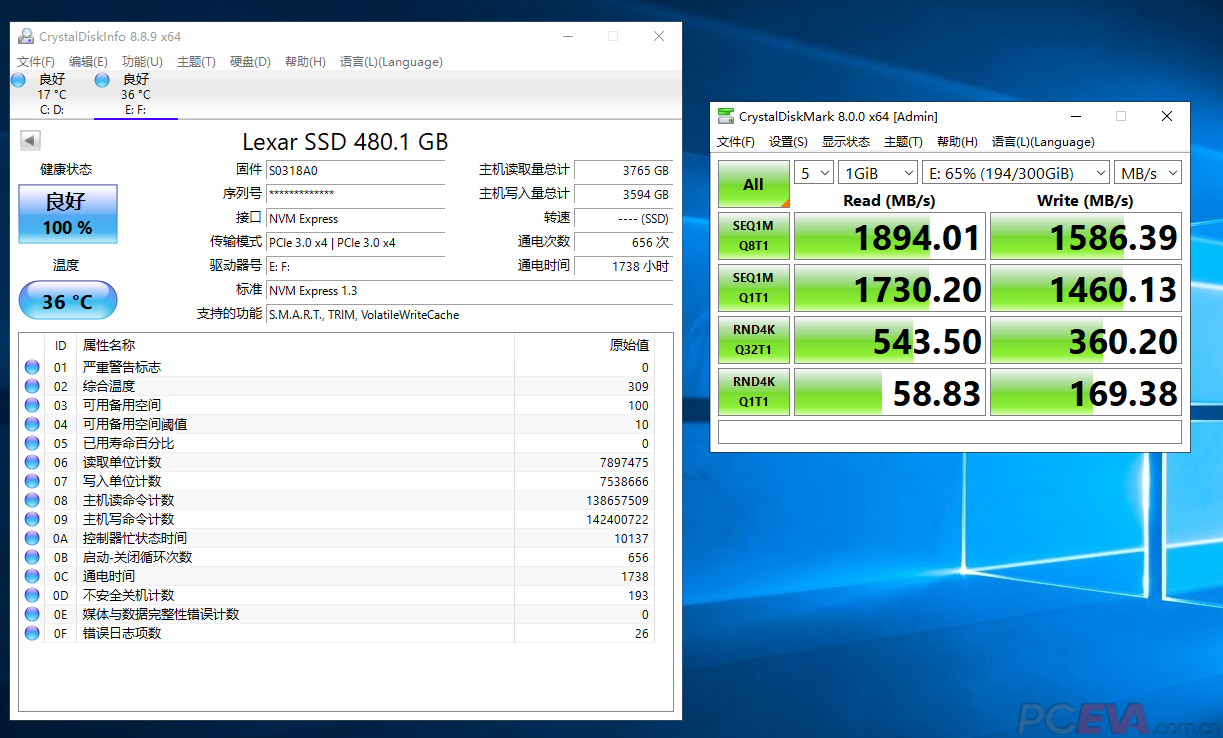Click status orb for attribute 05 已用寿命百分比

click(x=32, y=443)
